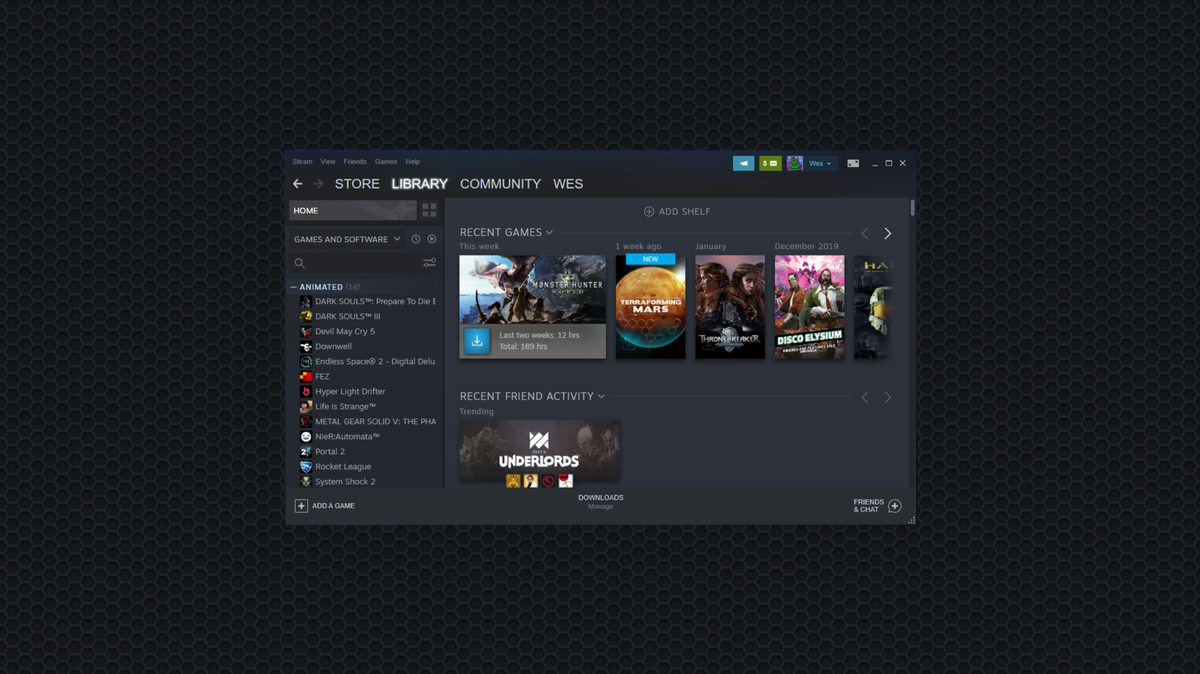Open the Manage downloads link

coord(600,507)
